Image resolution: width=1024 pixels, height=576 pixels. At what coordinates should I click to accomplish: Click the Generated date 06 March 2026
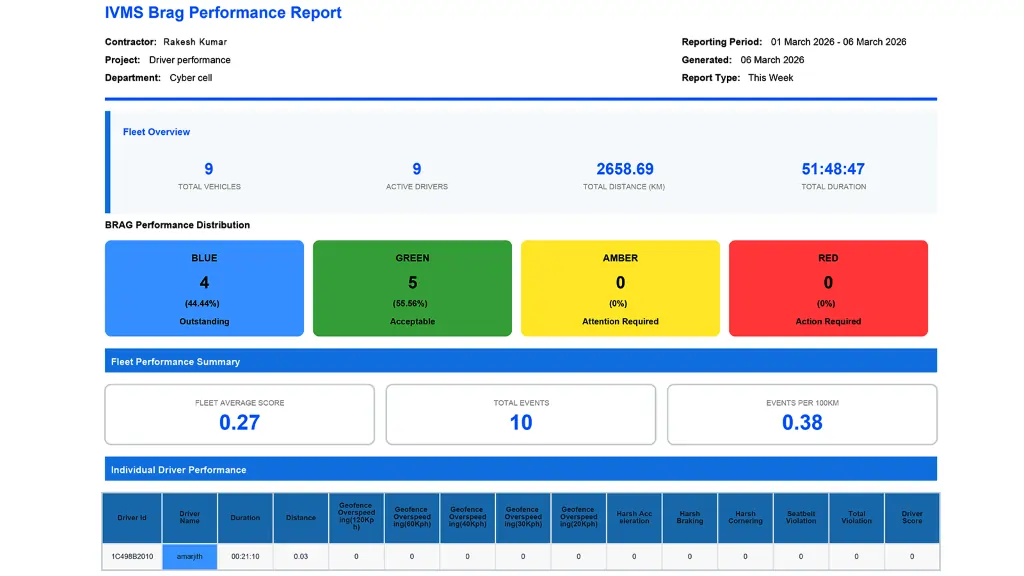point(772,60)
